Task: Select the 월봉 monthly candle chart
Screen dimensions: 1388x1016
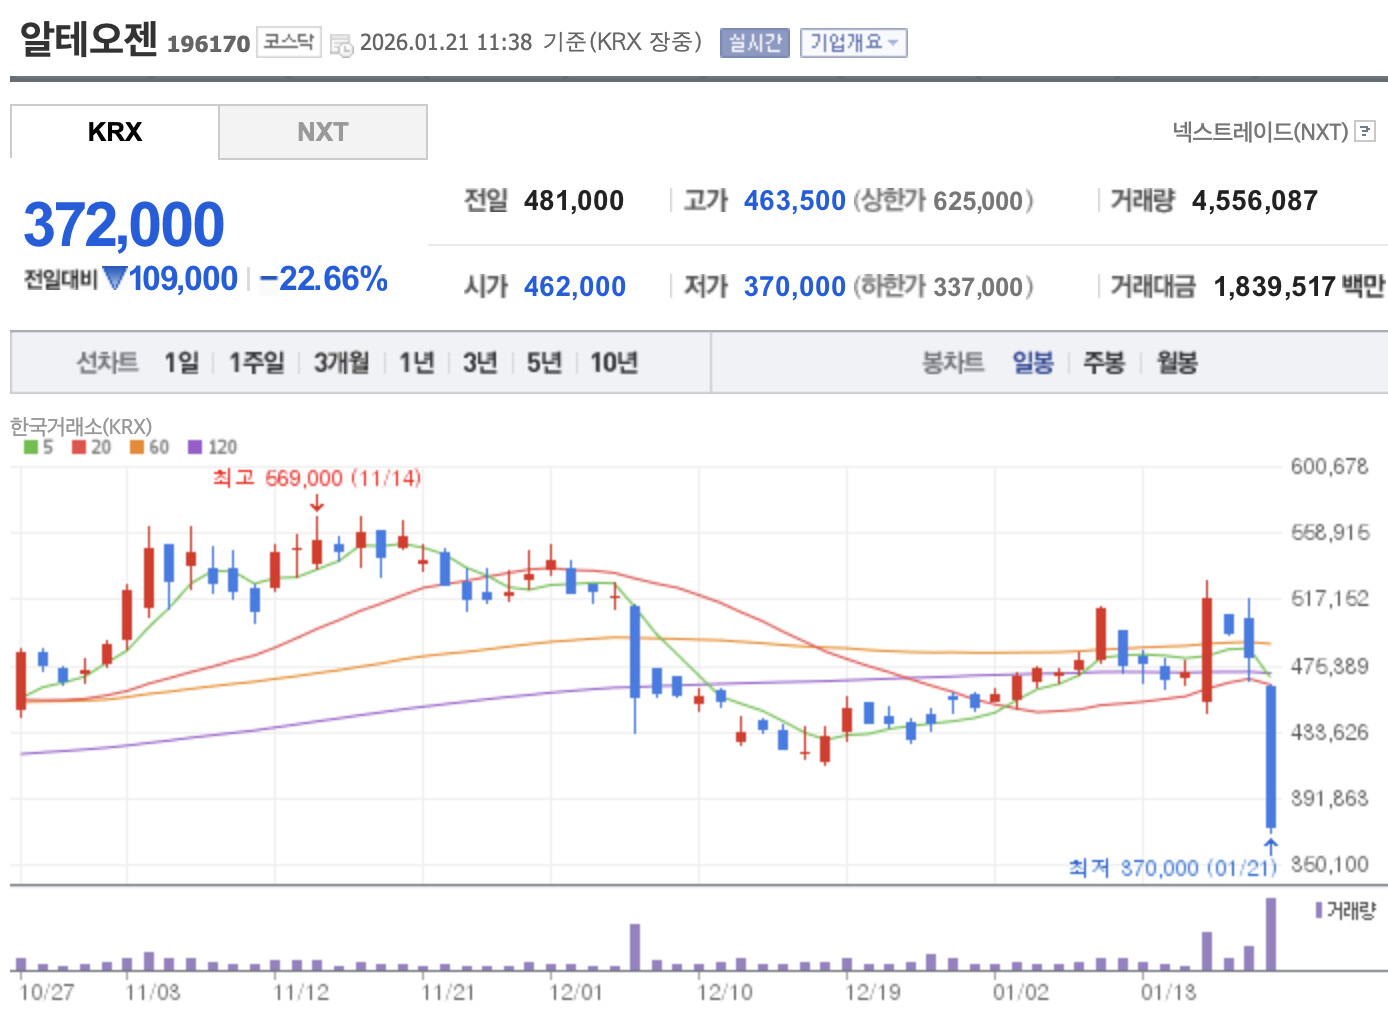Action: (1177, 362)
